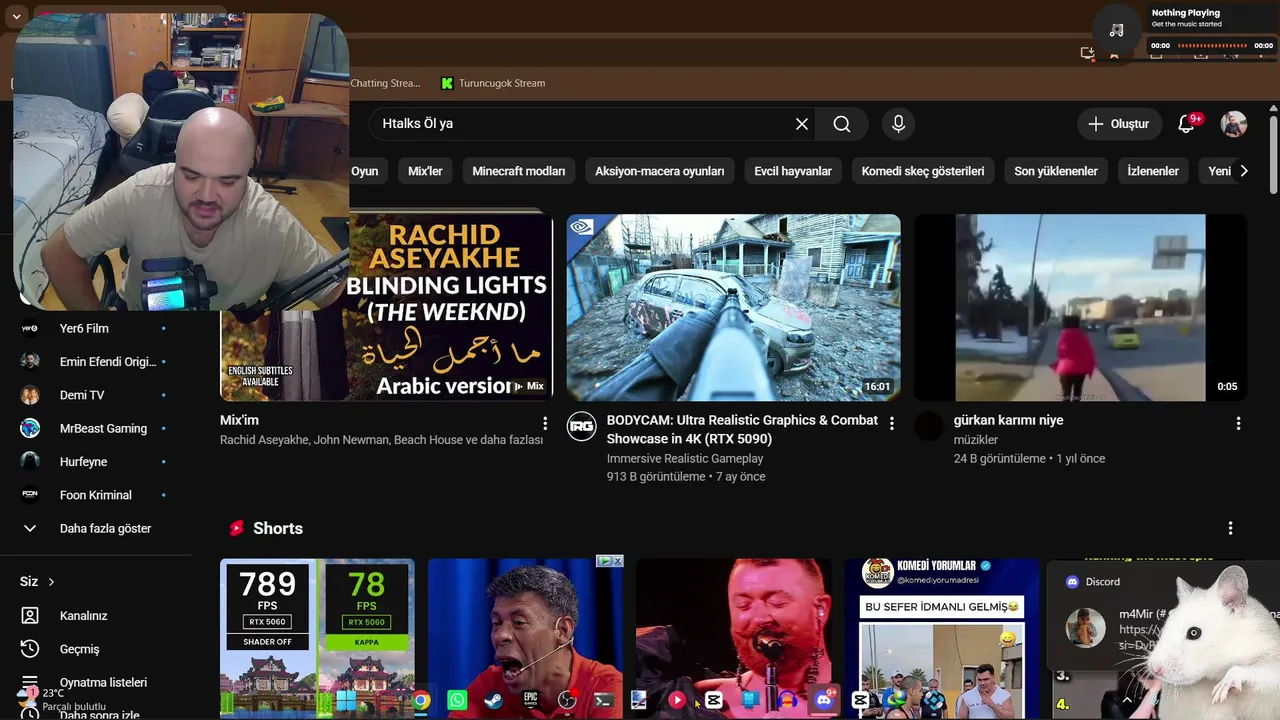The image size is (1280, 720).
Task: Open the tab search dropdown chevron
Action: (16, 17)
